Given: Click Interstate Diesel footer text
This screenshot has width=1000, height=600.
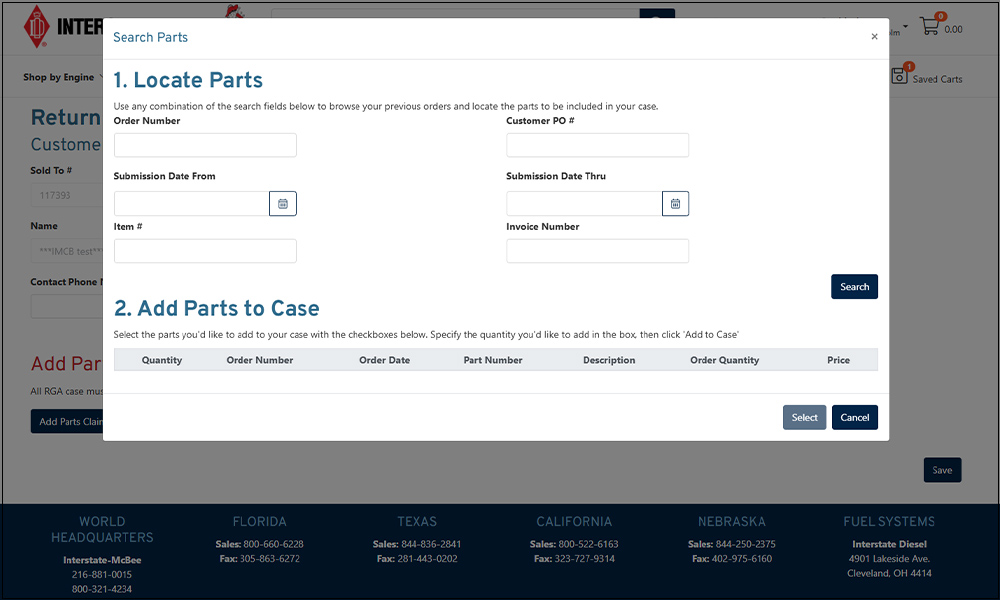Looking at the screenshot, I should (890, 545).
